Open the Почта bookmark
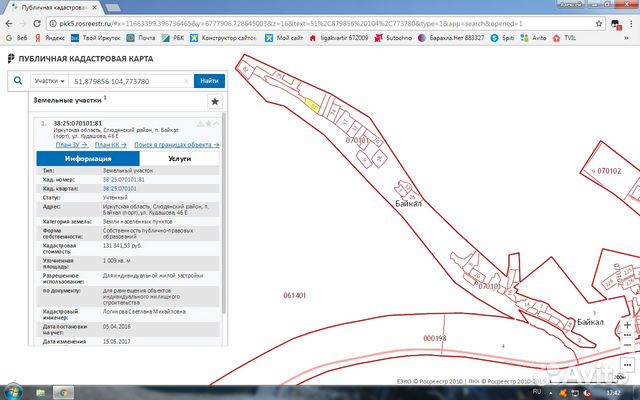The width and height of the screenshot is (640, 400). pos(141,38)
